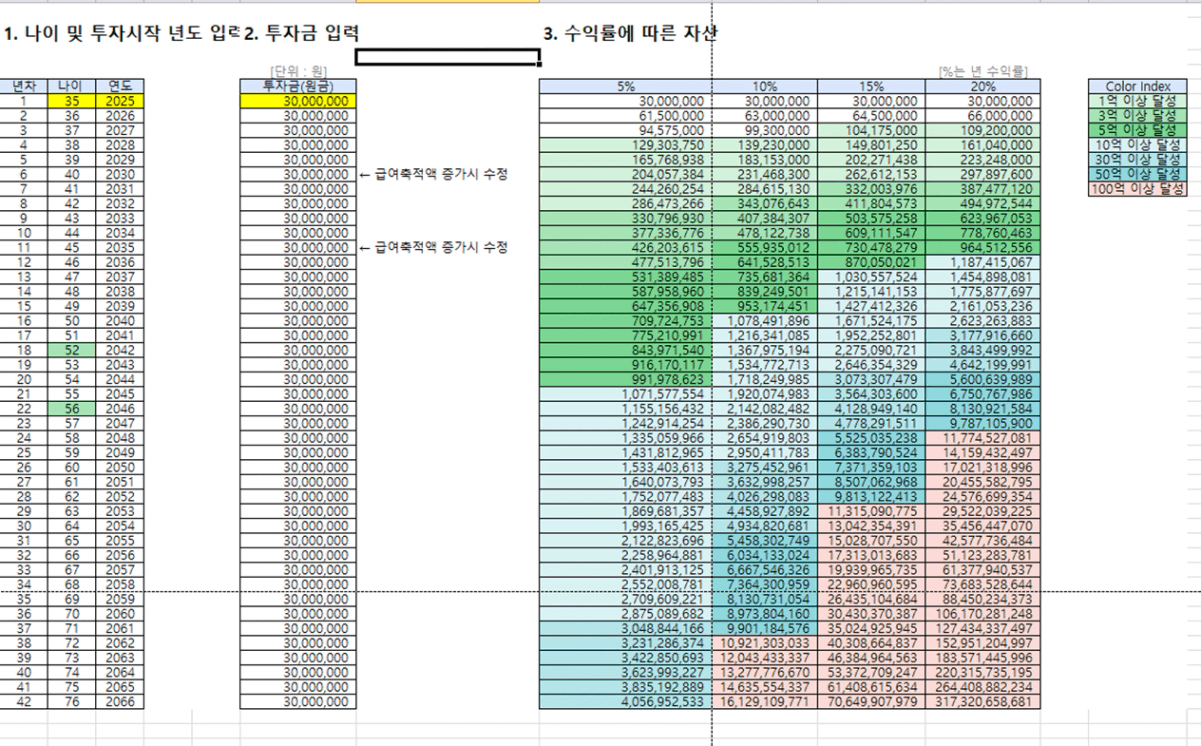Viewport: 1201px width, 746px height.
Task: Click the empty selected cell with thick border
Action: (x=447, y=57)
